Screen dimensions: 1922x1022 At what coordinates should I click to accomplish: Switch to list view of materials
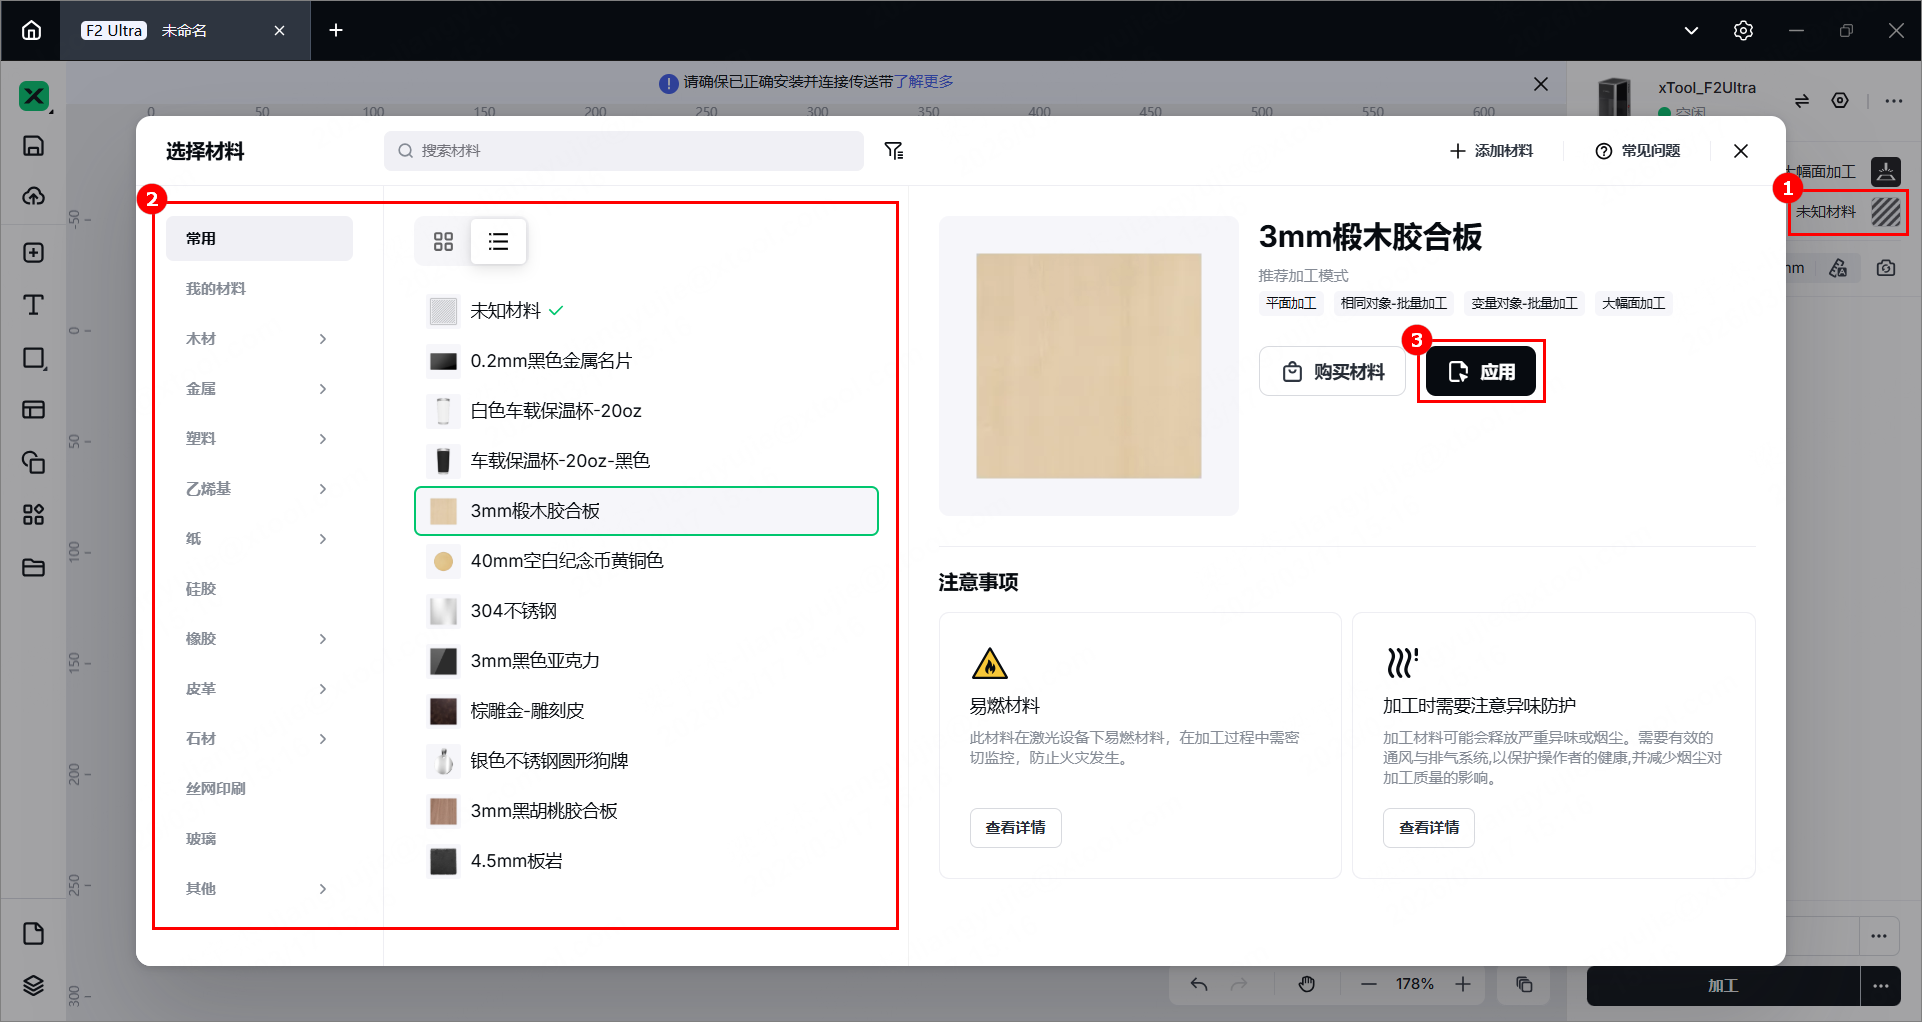(498, 241)
